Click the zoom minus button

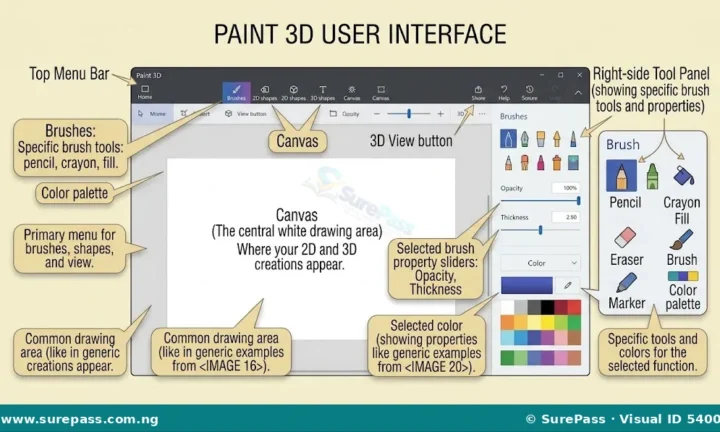click(x=377, y=114)
